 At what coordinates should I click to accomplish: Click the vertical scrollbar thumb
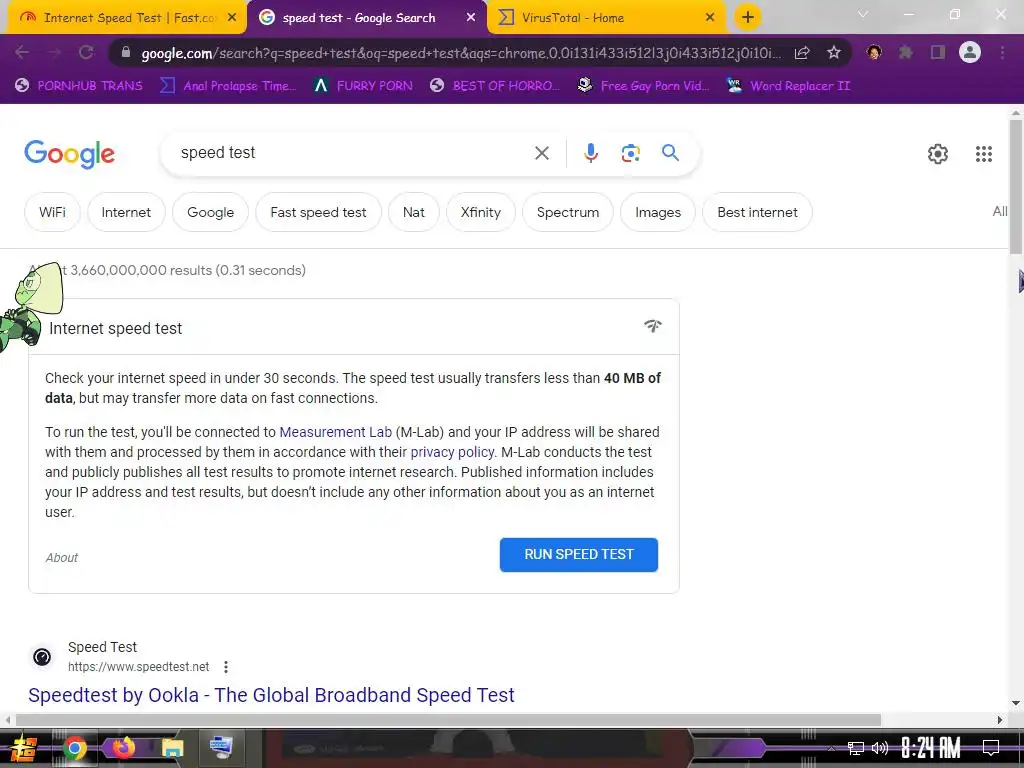[1016, 187]
